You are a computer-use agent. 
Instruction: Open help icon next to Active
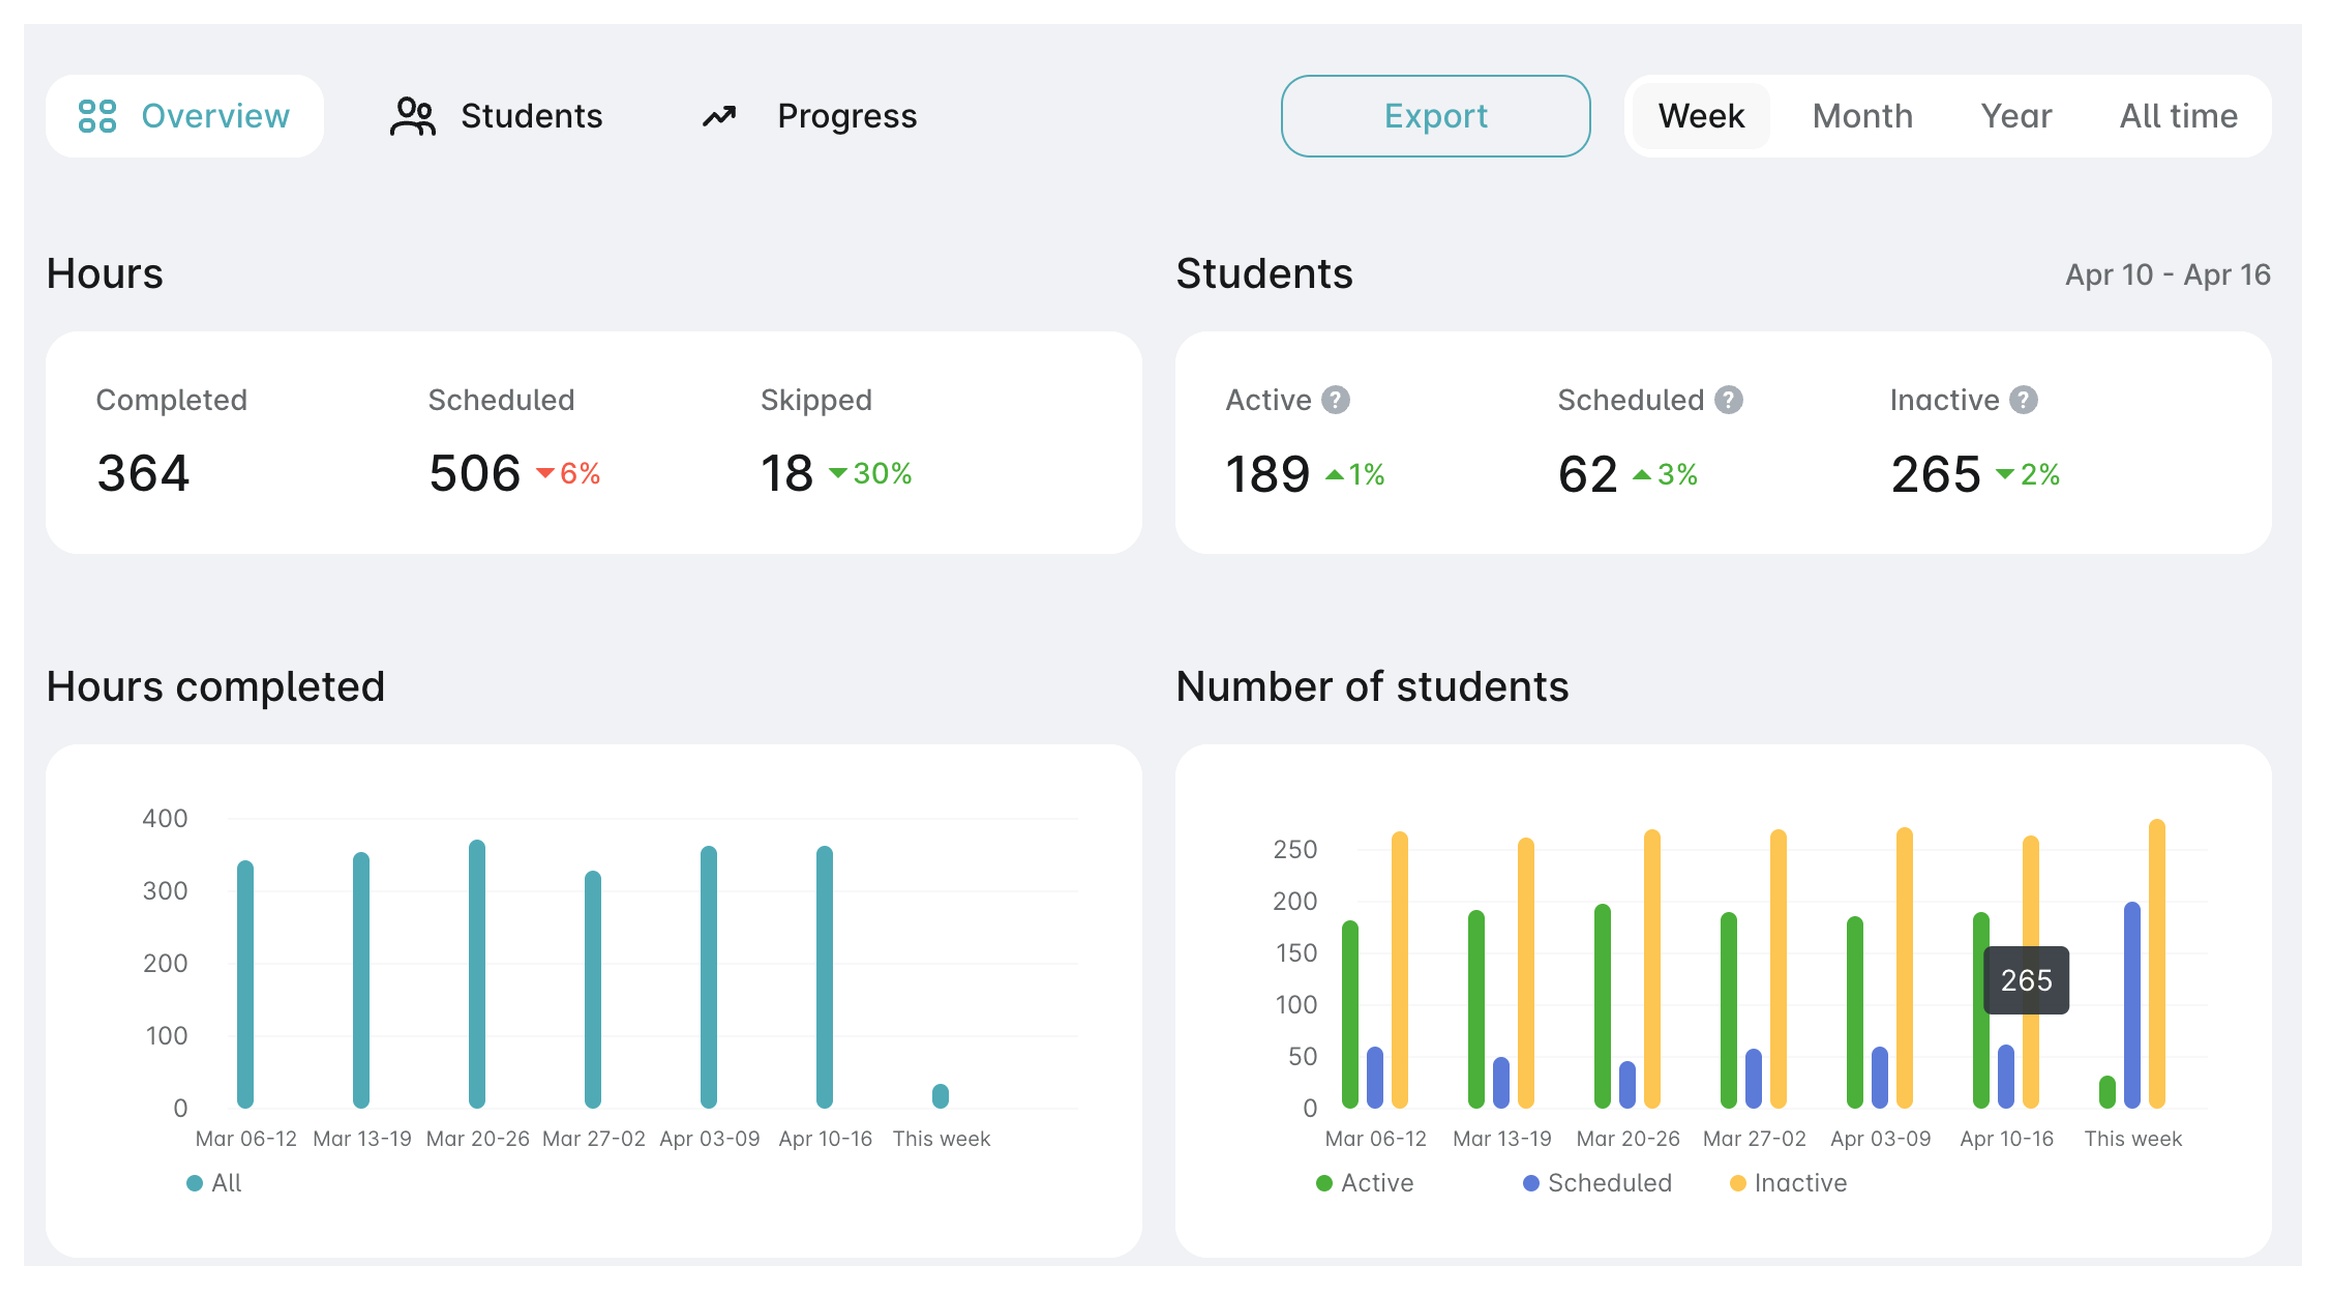[x=1335, y=400]
